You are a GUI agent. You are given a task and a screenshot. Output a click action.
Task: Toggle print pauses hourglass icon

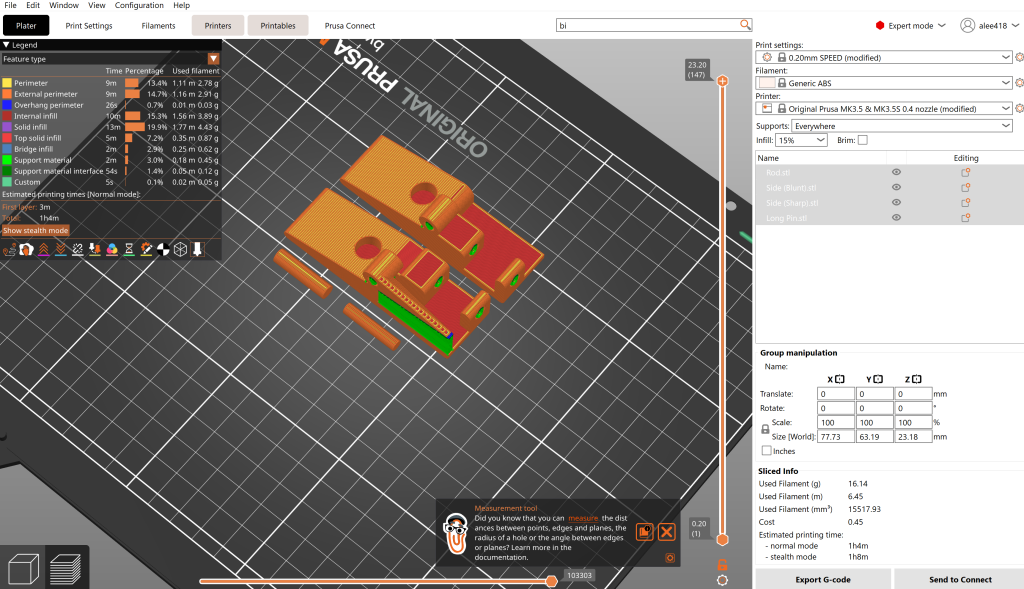[x=129, y=249]
